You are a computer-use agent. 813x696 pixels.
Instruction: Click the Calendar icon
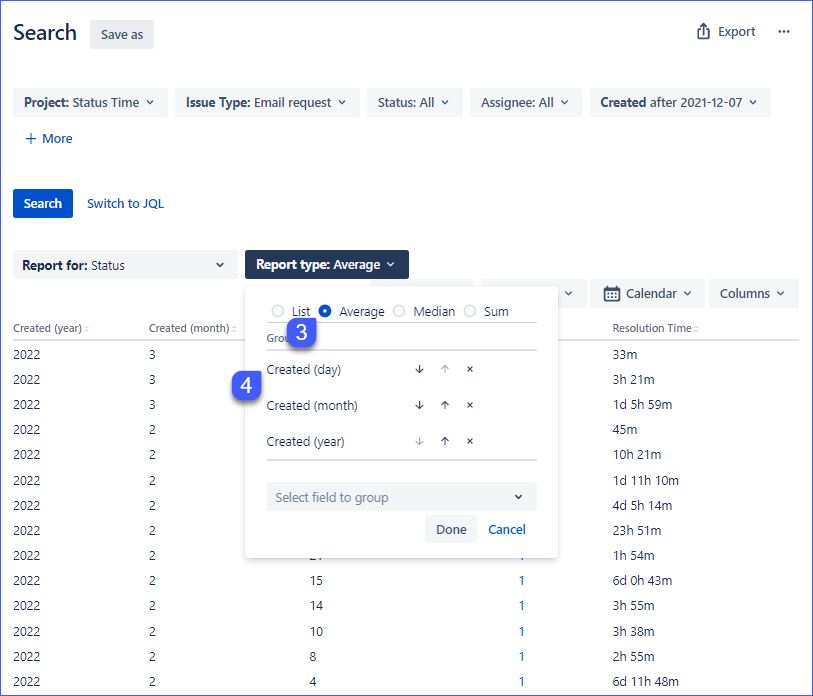pyautogui.click(x=611, y=294)
